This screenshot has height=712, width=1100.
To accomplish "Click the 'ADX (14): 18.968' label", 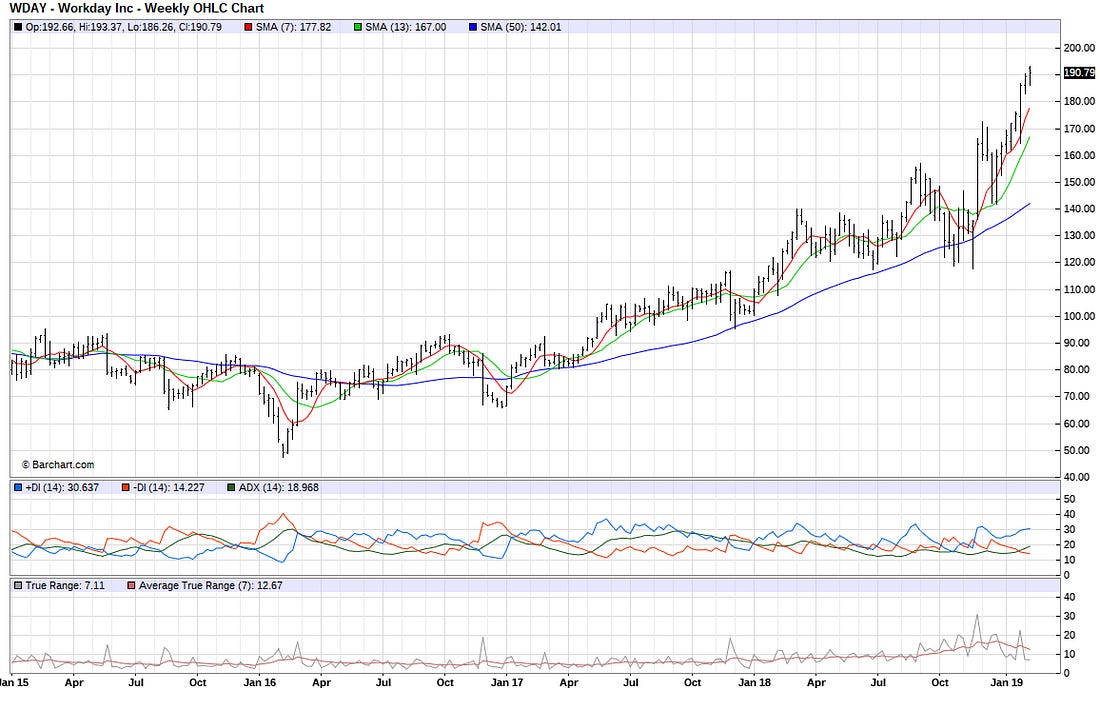I will coord(279,488).
